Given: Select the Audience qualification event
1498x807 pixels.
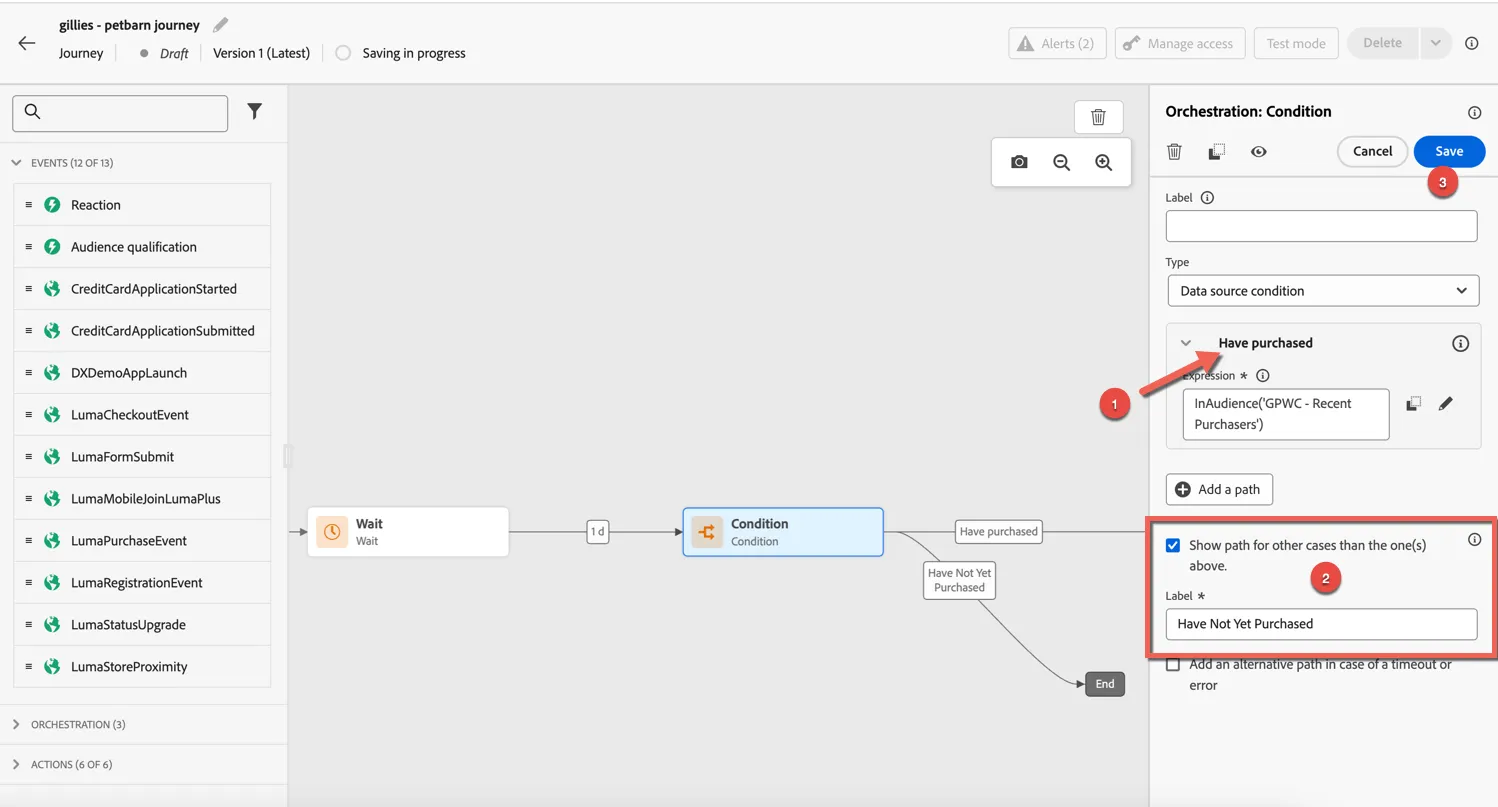Looking at the screenshot, I should coord(142,247).
